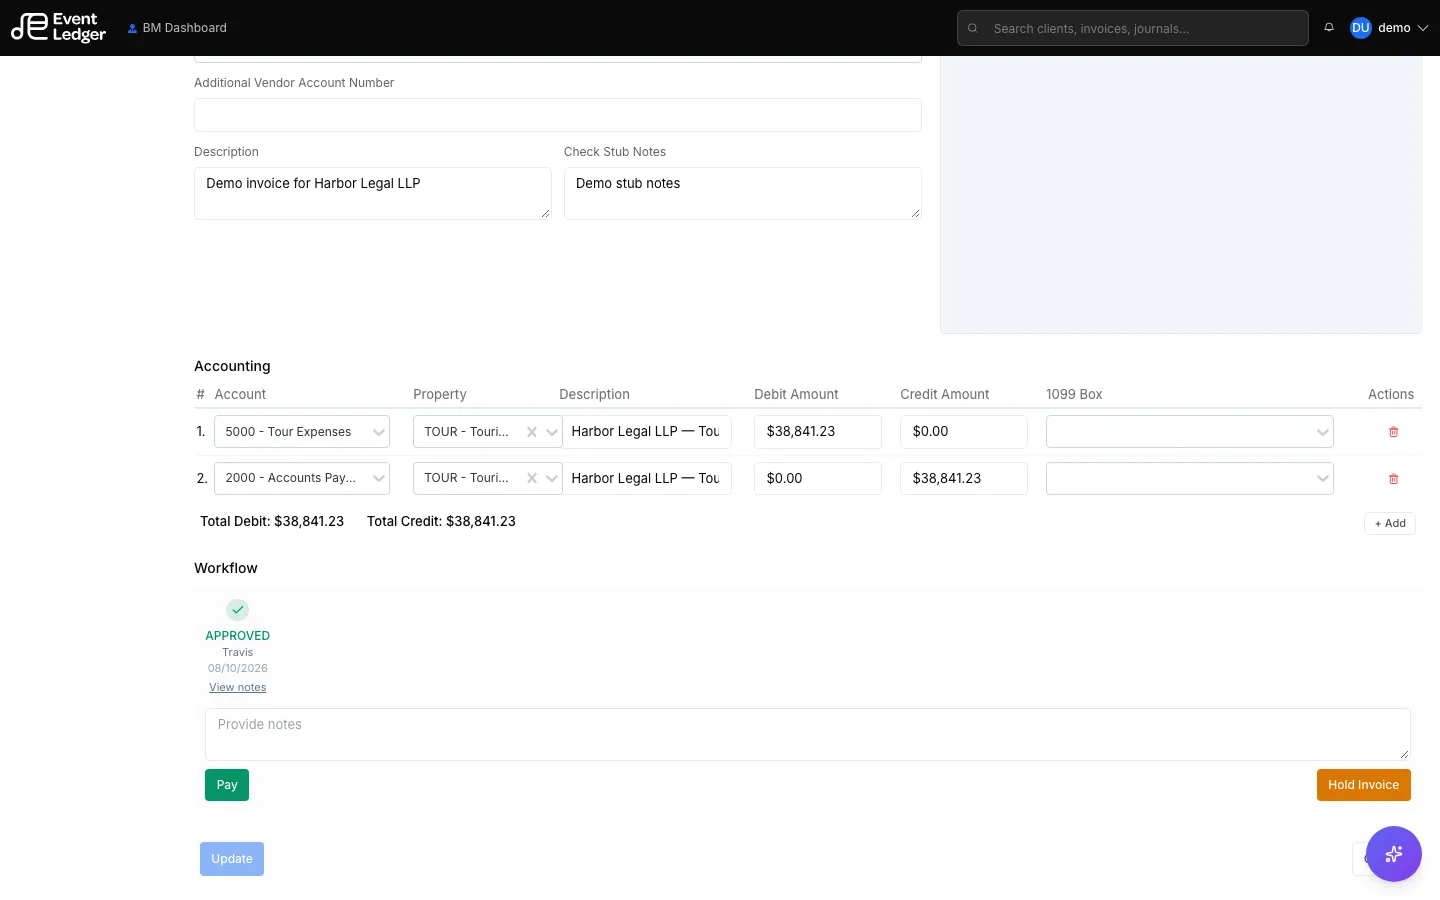Click the green approved checkmark icon
1440x900 pixels.
click(237, 610)
